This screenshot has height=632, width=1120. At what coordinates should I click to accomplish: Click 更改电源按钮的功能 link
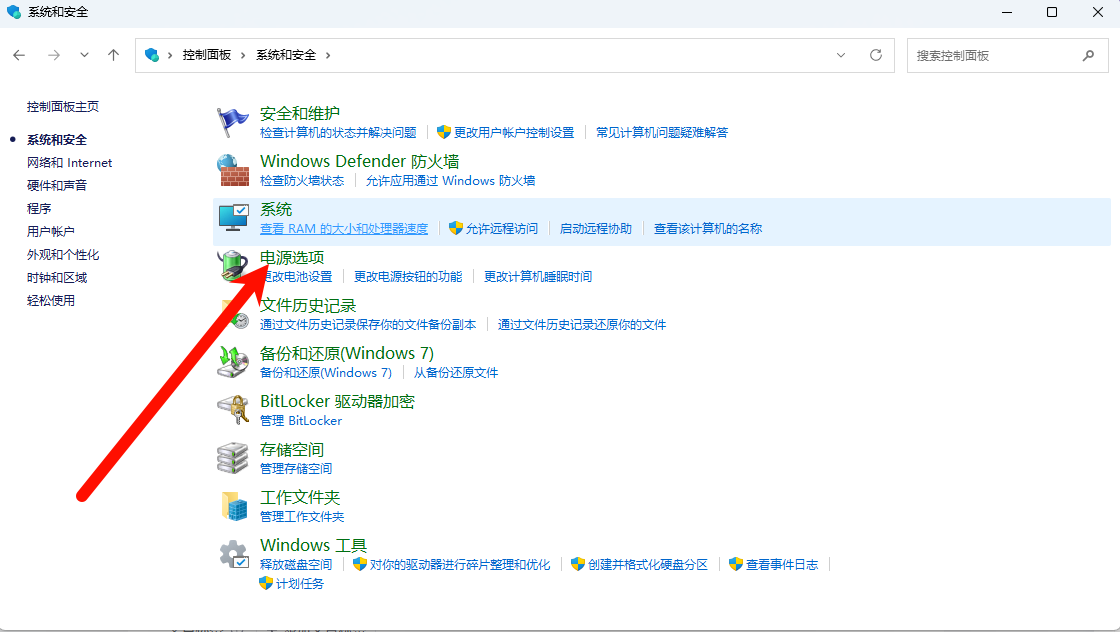pyautogui.click(x=408, y=276)
